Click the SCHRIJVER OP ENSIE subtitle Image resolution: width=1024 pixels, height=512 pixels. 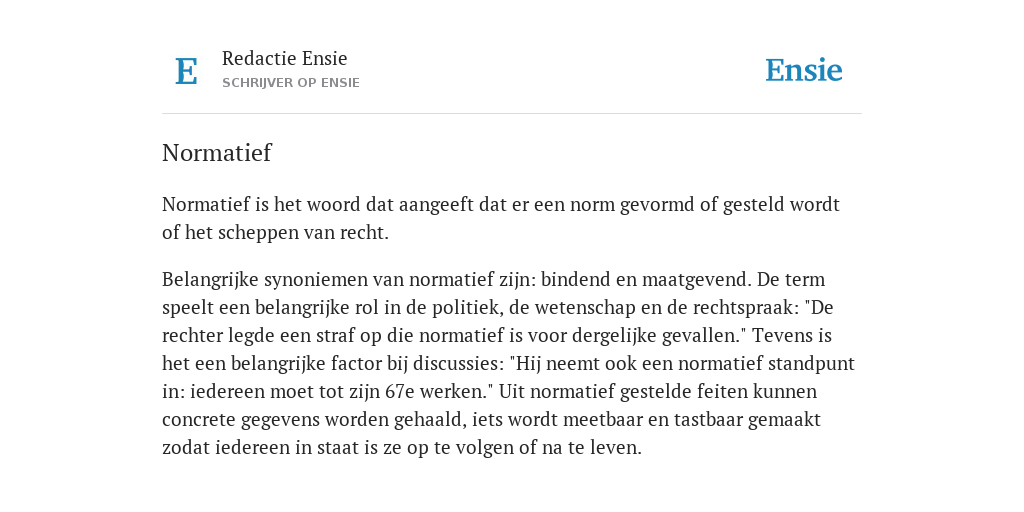[x=291, y=83]
